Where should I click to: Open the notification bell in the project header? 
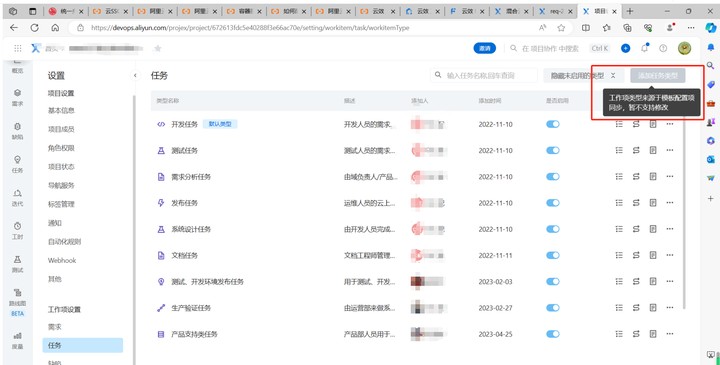645,48
